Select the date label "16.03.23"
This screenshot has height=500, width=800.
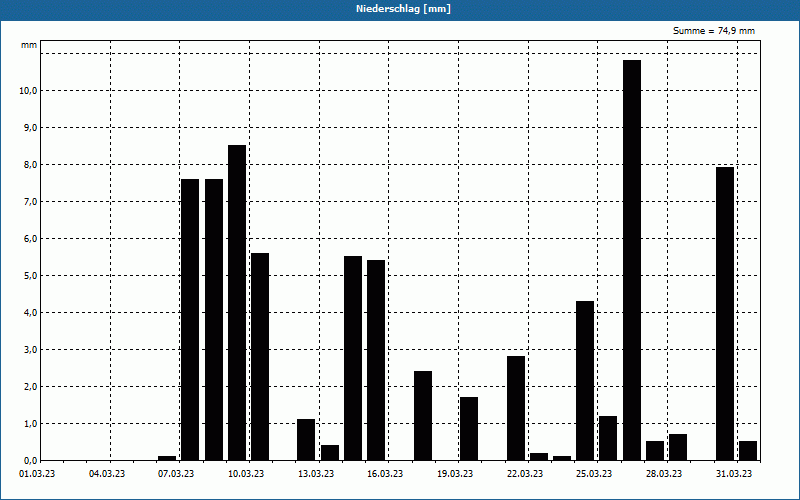[x=385, y=474]
